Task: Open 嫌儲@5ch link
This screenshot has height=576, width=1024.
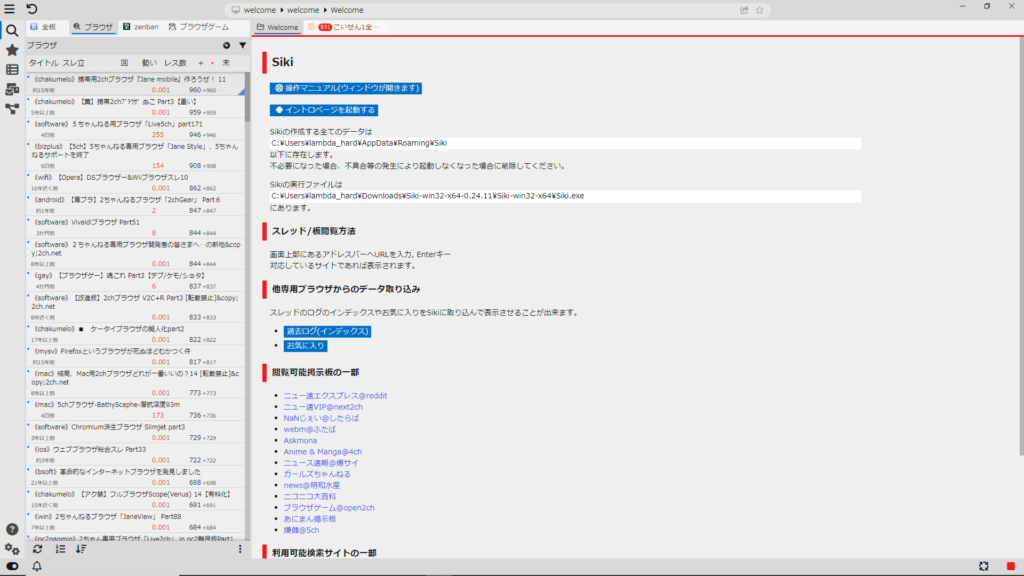Action: coord(301,530)
